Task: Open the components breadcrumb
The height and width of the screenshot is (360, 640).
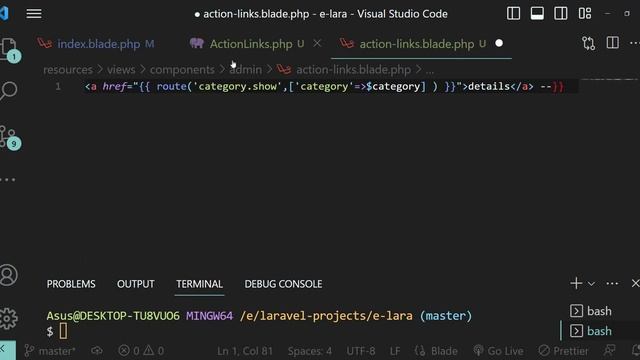Action: point(182,70)
